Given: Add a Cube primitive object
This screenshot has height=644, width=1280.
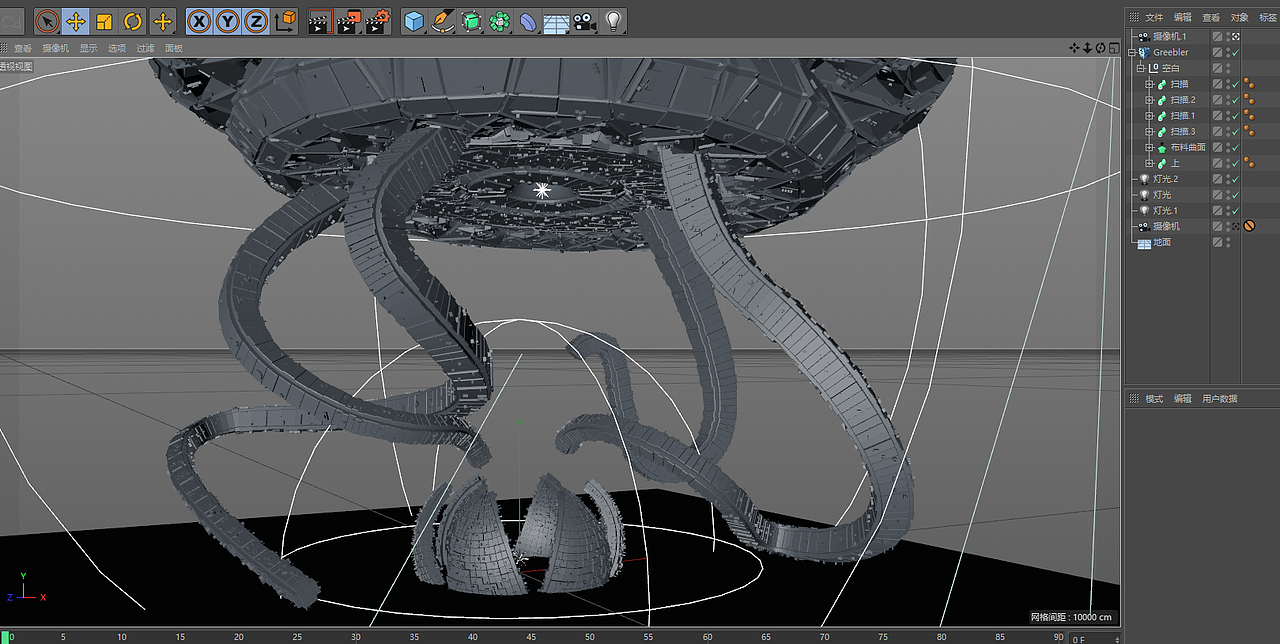Looking at the screenshot, I should click(414, 21).
